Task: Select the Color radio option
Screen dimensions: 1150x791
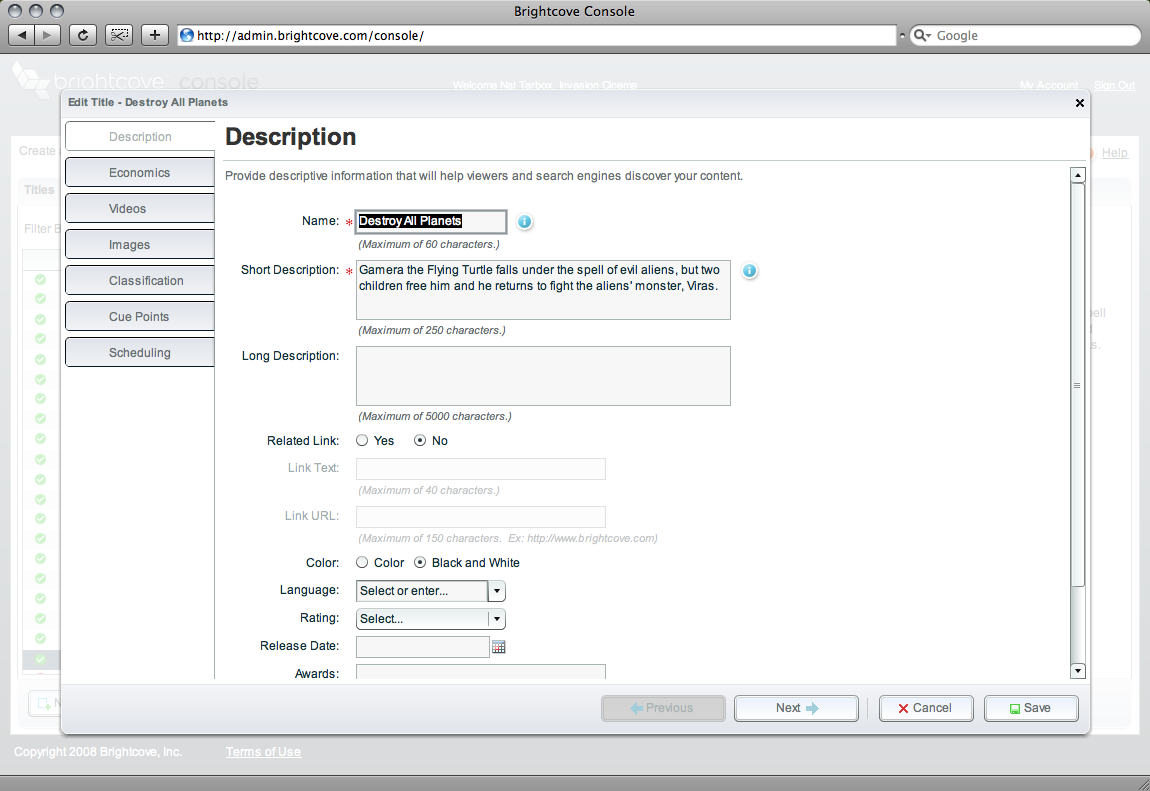Action: point(363,563)
